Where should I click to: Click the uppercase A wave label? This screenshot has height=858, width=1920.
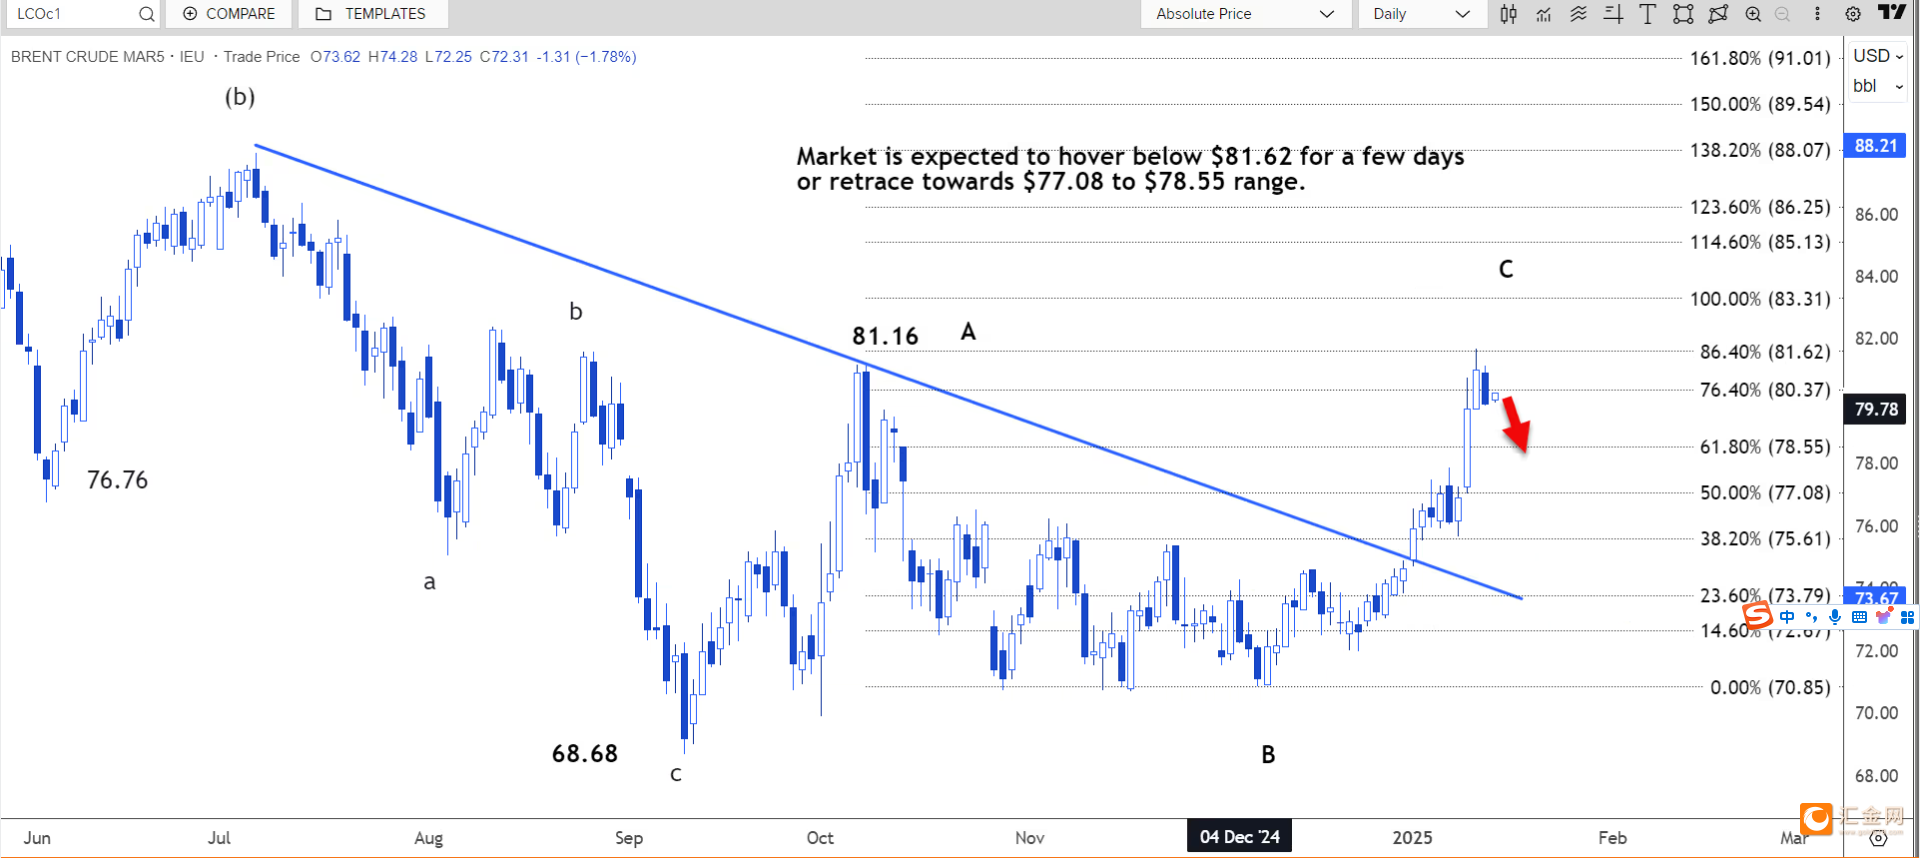(x=968, y=332)
